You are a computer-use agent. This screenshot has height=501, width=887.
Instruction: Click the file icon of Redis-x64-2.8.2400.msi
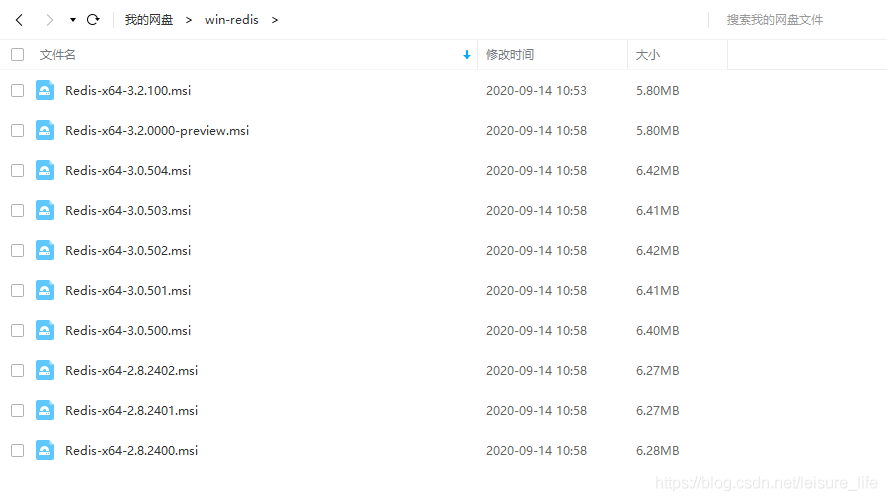pos(45,451)
